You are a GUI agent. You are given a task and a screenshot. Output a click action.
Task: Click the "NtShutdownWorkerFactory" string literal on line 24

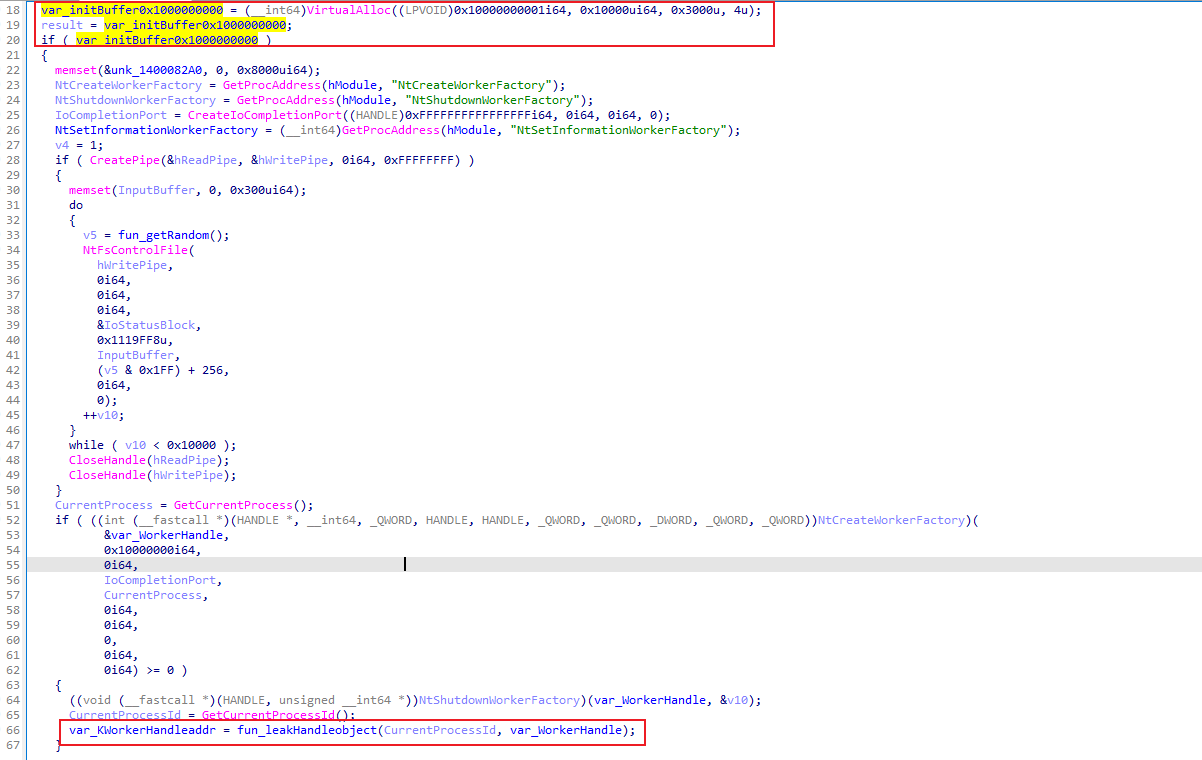click(490, 100)
